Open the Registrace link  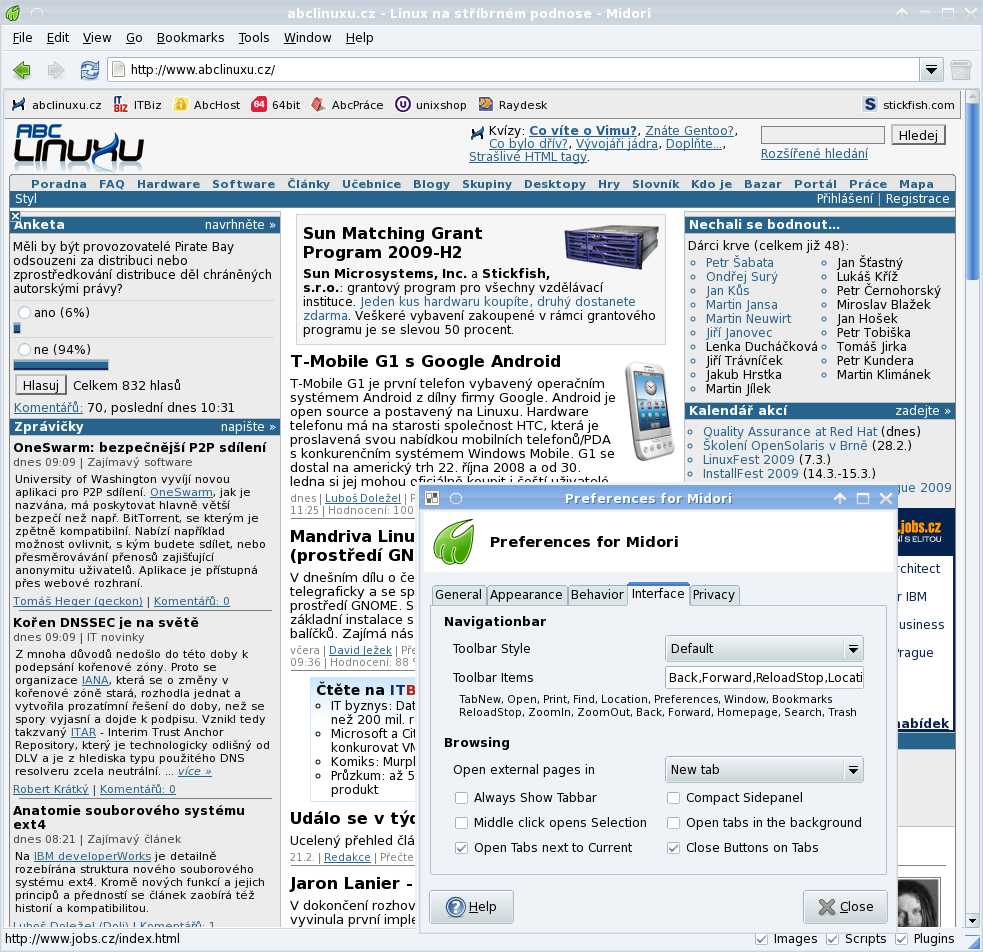[x=917, y=199]
